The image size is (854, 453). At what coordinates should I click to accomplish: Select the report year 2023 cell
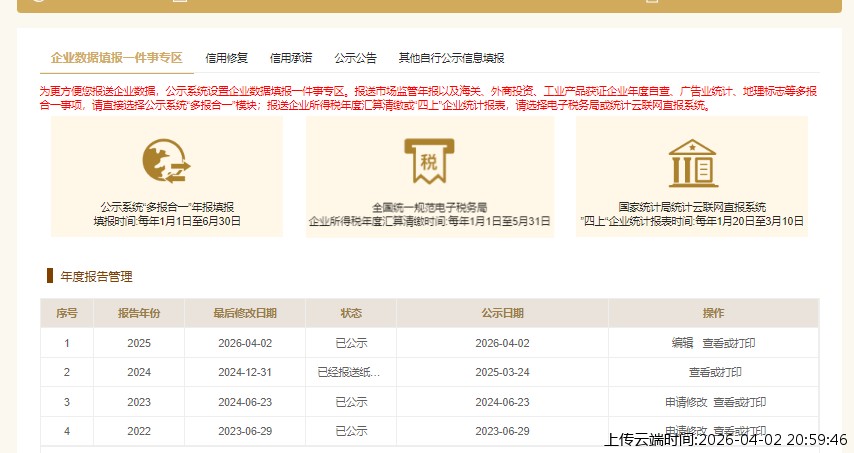[x=139, y=402]
